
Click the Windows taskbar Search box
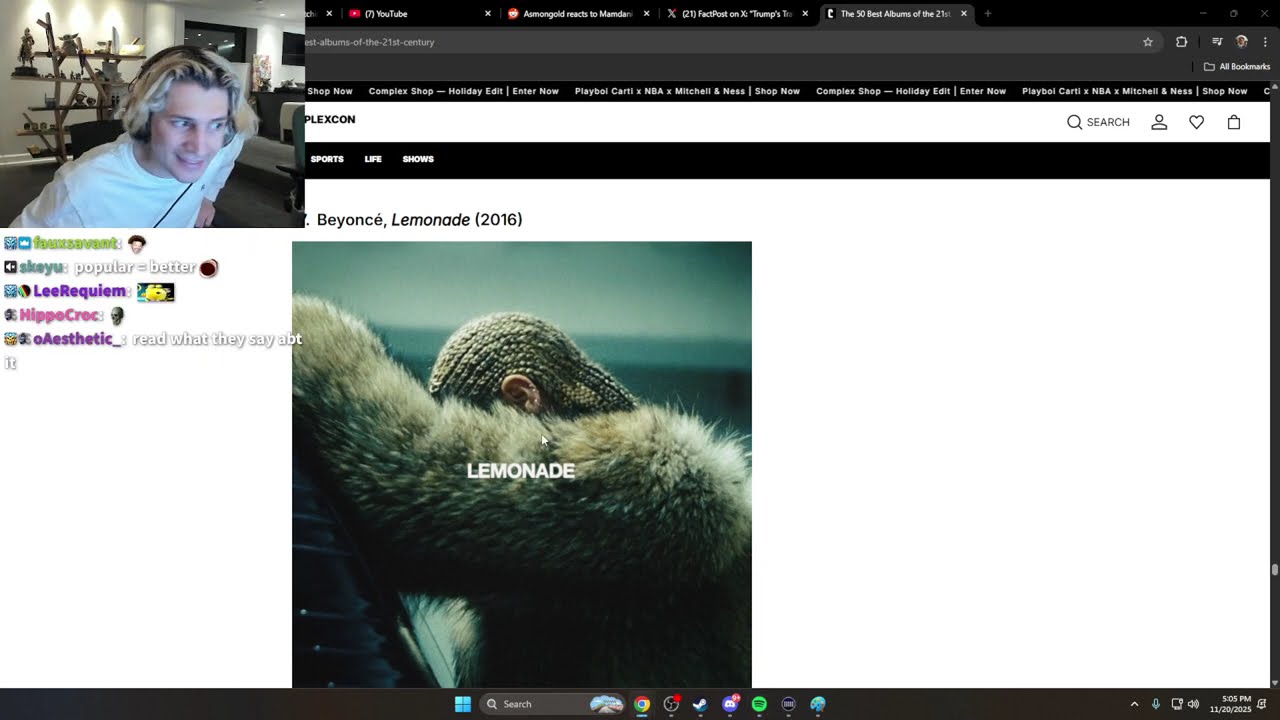[x=552, y=704]
